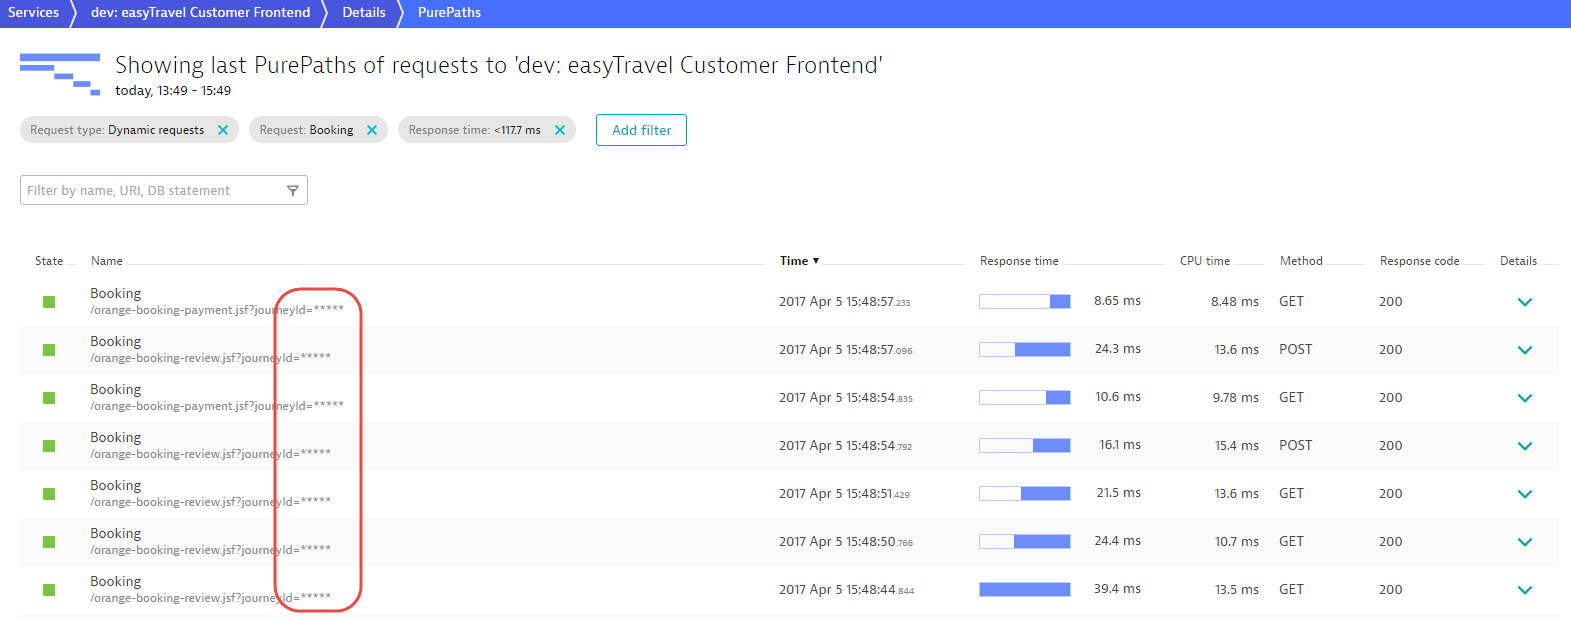
Task: Click the response time bar for 39.4 ms
Action: point(1025,590)
